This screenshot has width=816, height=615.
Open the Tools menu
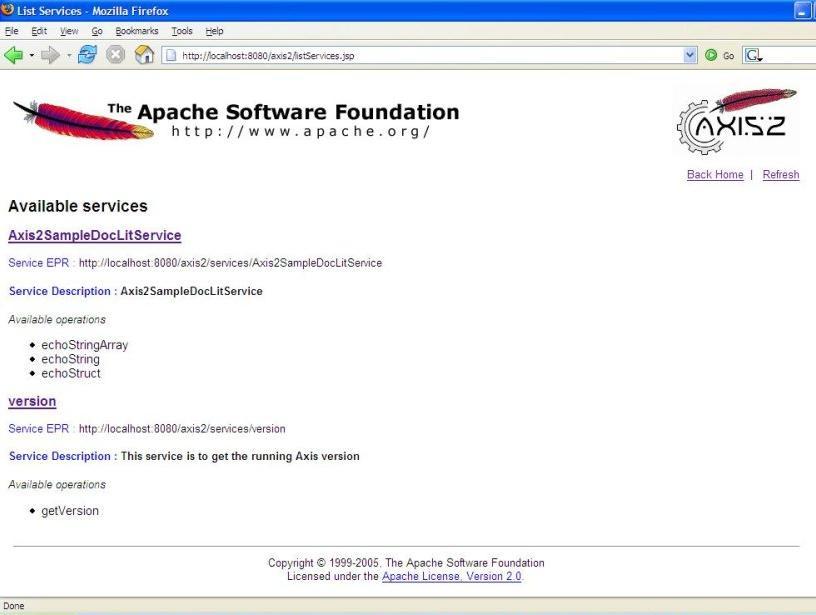[182, 31]
